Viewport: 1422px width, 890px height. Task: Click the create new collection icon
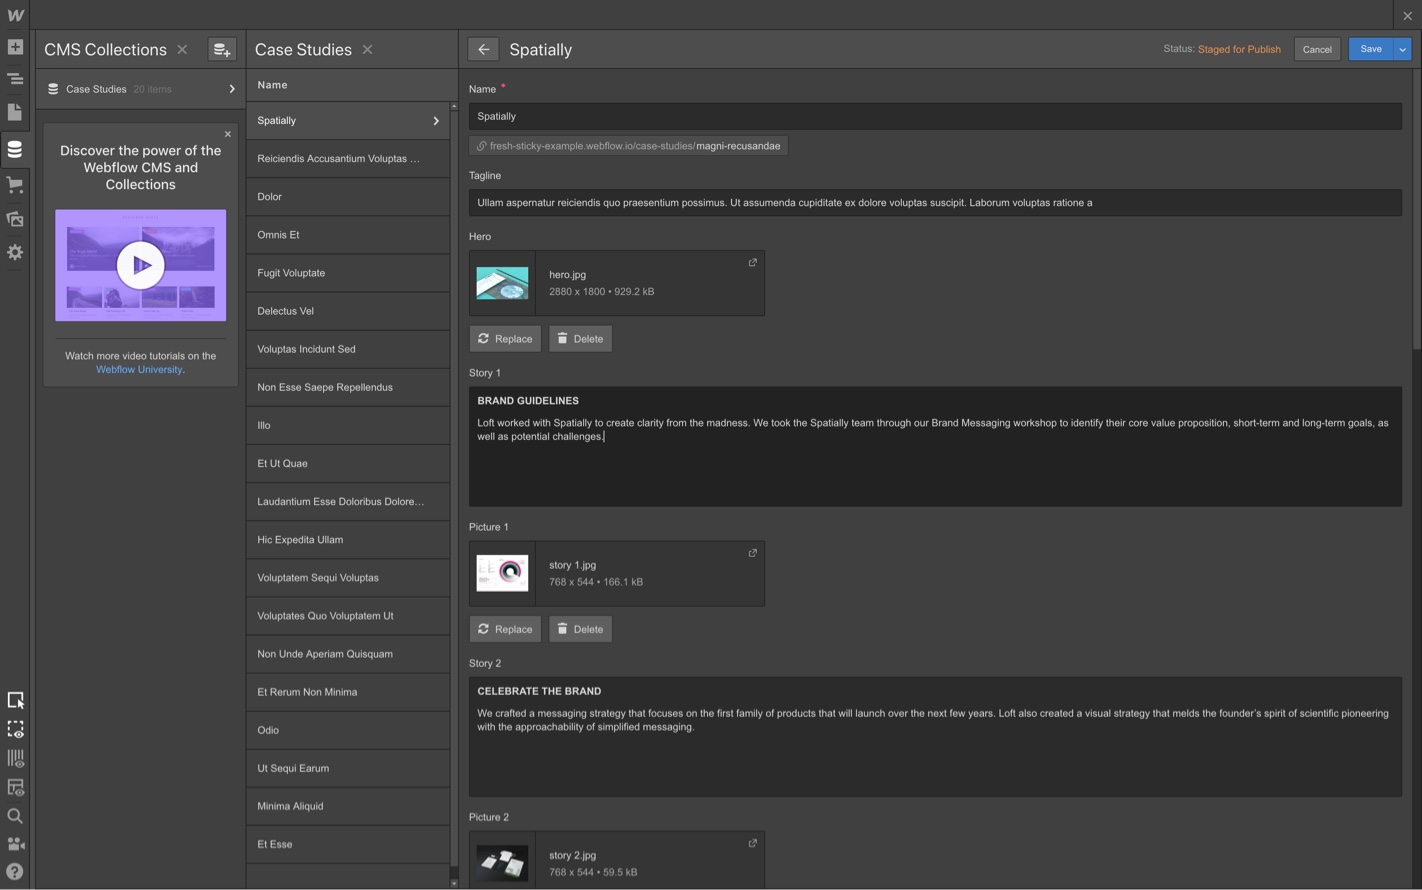point(221,49)
